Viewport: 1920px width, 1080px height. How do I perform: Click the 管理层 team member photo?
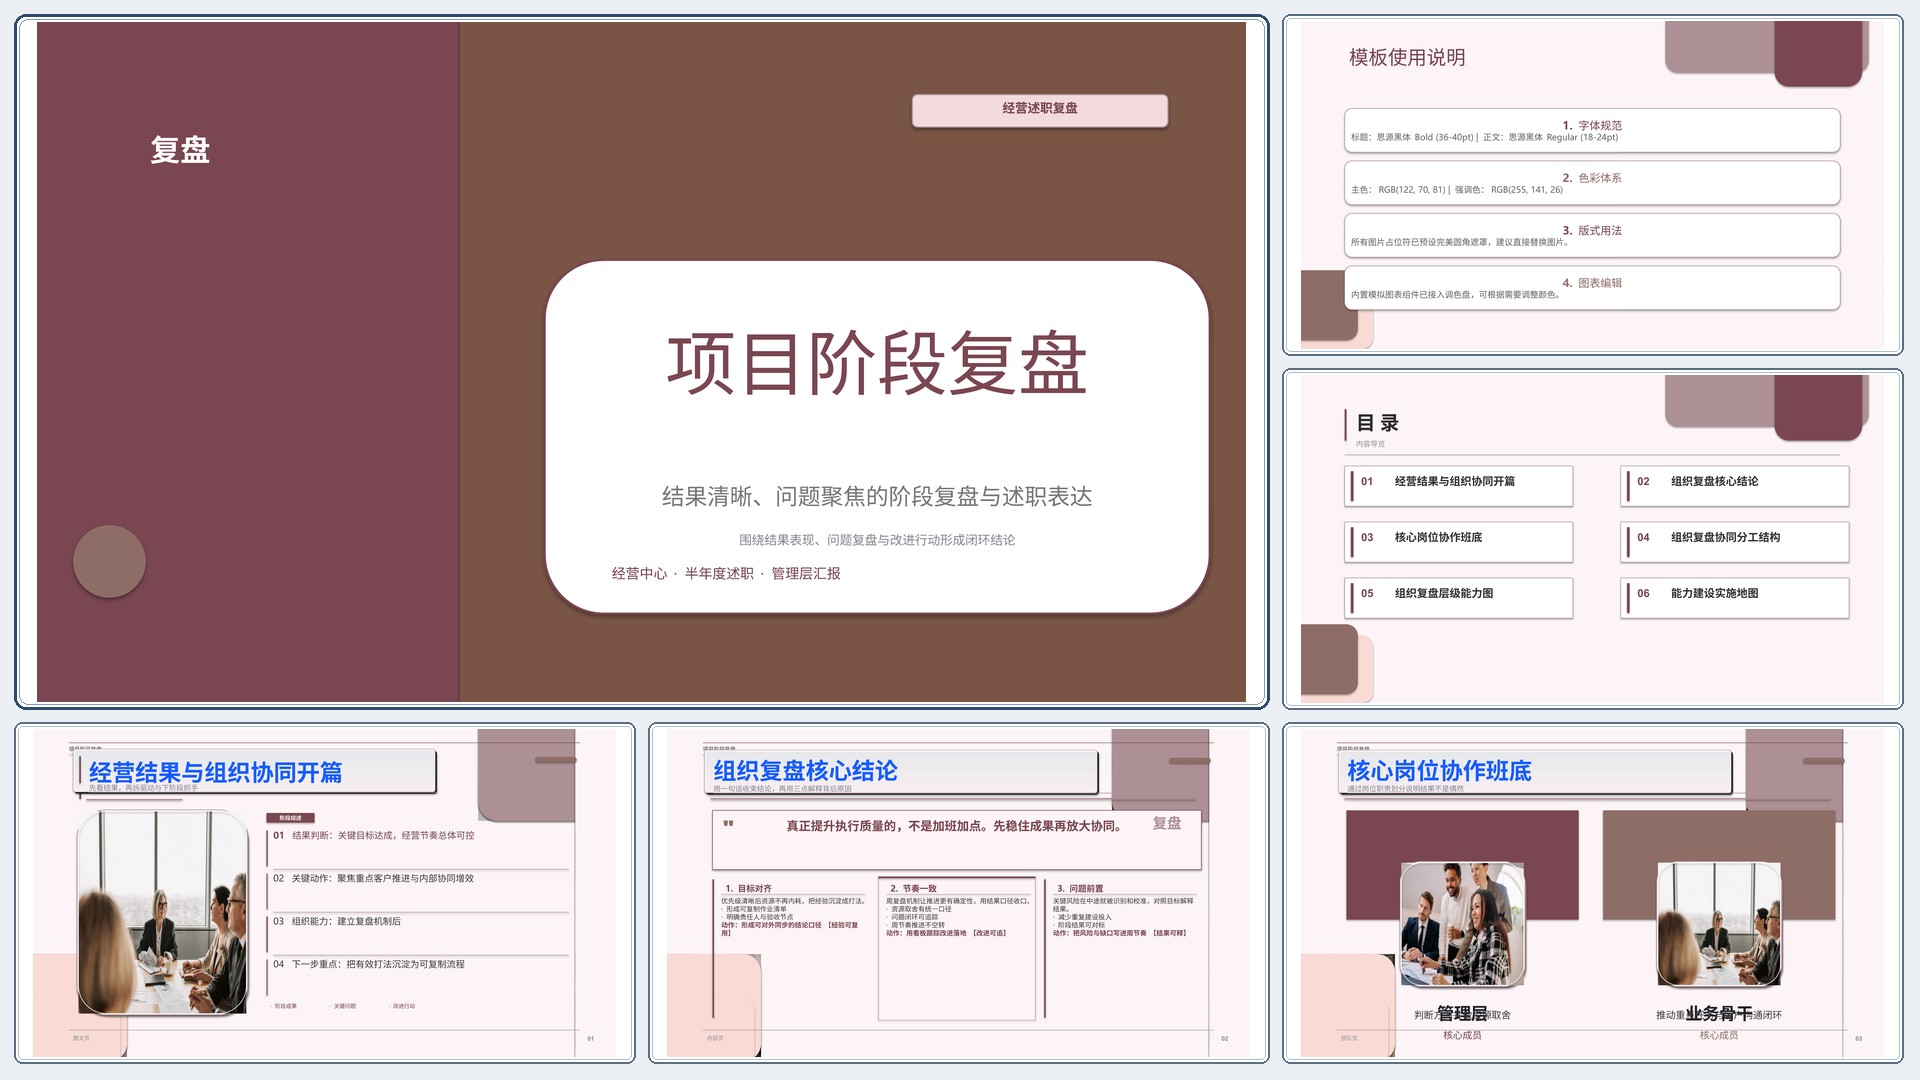click(1462, 925)
